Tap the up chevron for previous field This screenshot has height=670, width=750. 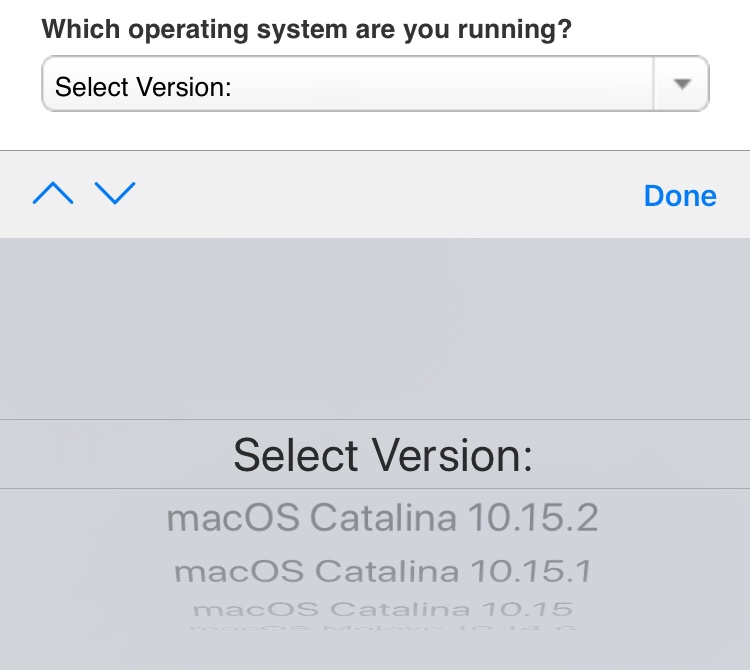click(53, 194)
